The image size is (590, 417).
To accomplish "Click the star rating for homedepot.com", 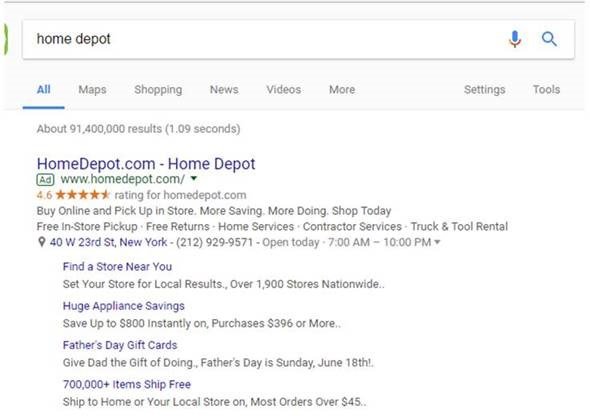I will coord(82,195).
